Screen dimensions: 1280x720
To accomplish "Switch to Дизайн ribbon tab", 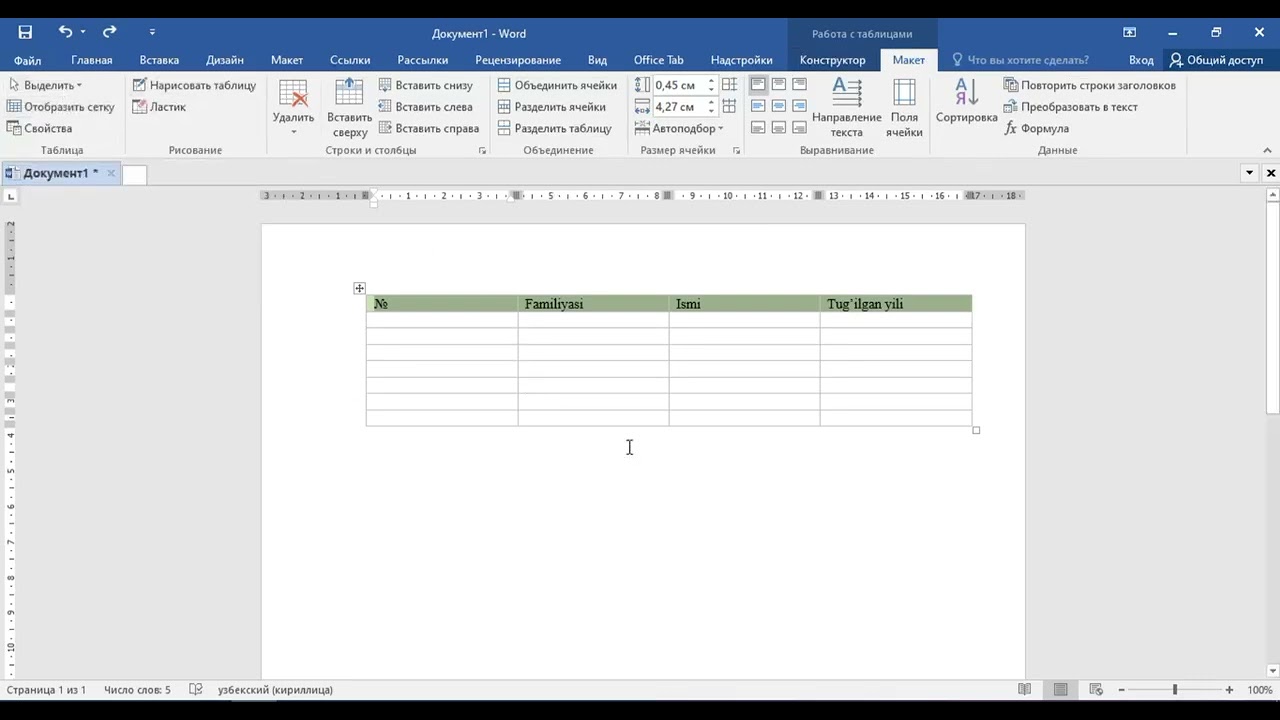I will click(x=225, y=60).
